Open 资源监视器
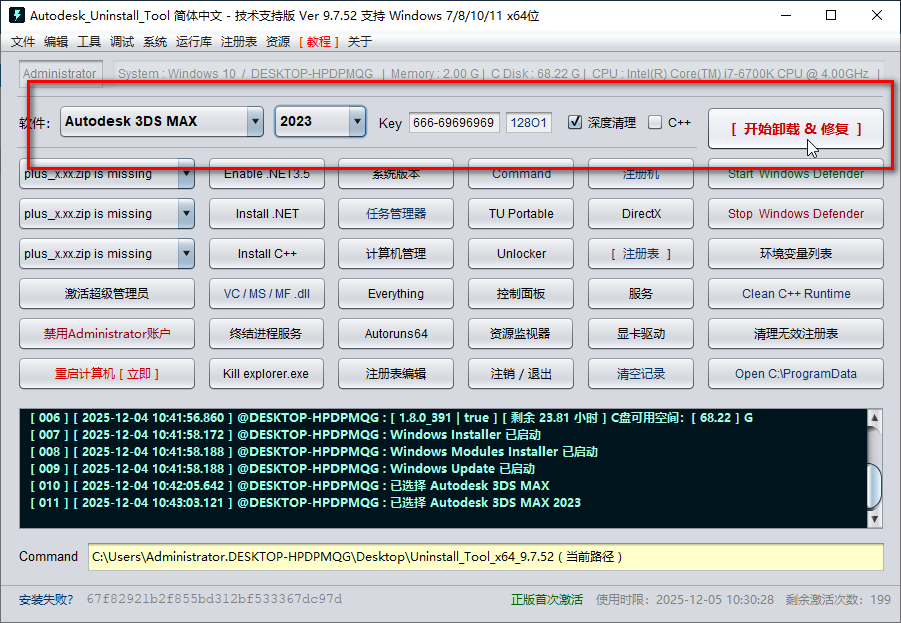Viewport: 901px width, 623px height. pos(521,333)
